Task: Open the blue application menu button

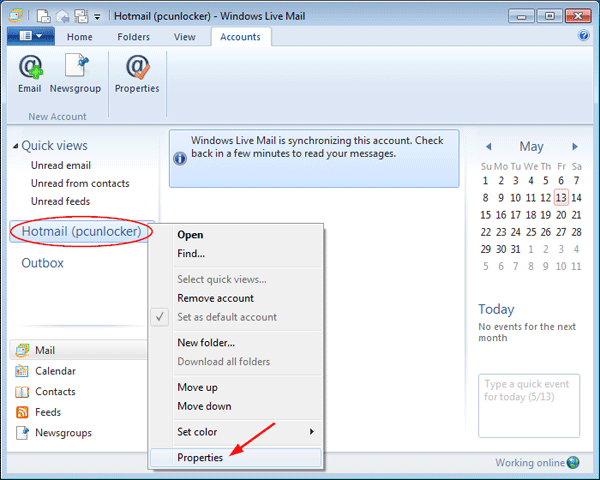Action: (31, 37)
